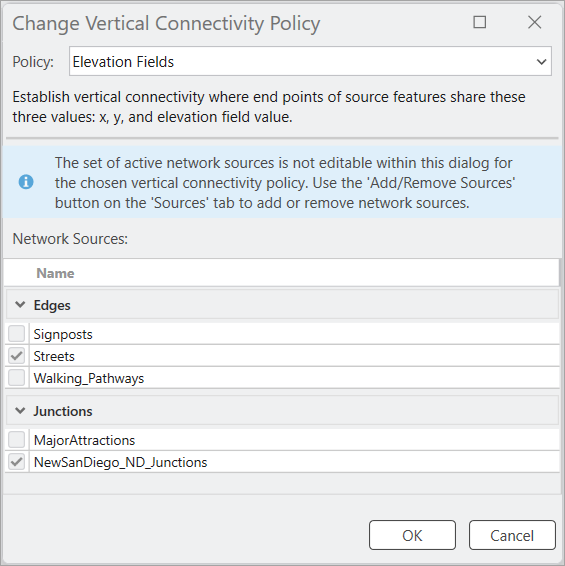Select the Elevation Fields policy box
Image resolution: width=565 pixels, height=566 pixels.
pyautogui.click(x=310, y=61)
